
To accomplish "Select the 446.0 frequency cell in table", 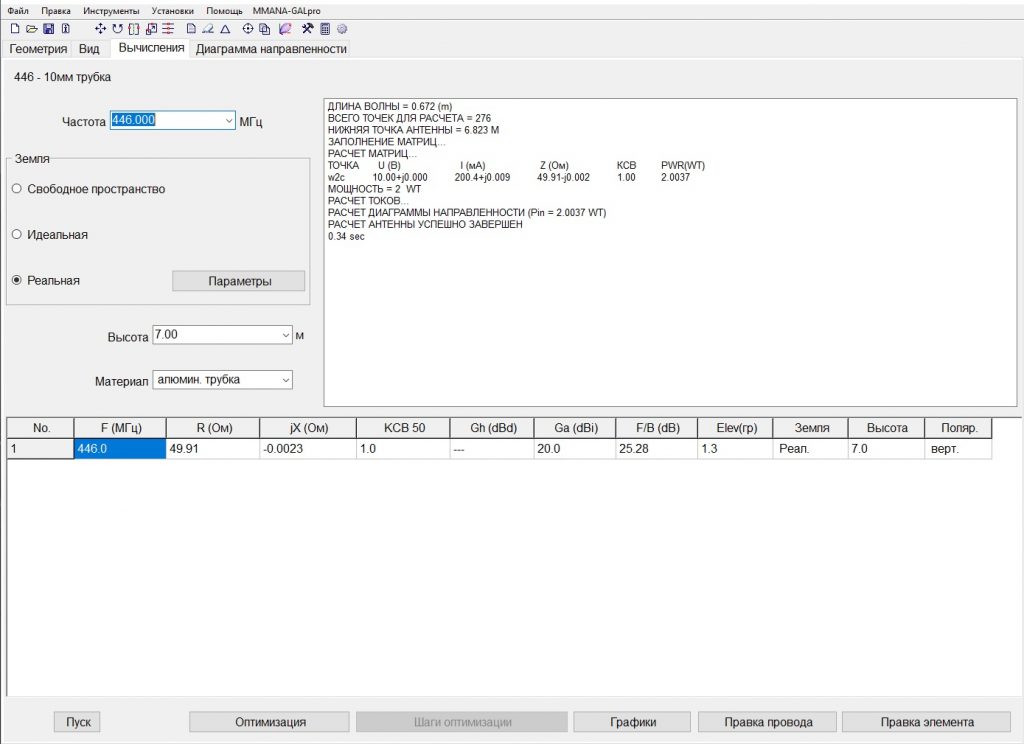I will [x=119, y=450].
